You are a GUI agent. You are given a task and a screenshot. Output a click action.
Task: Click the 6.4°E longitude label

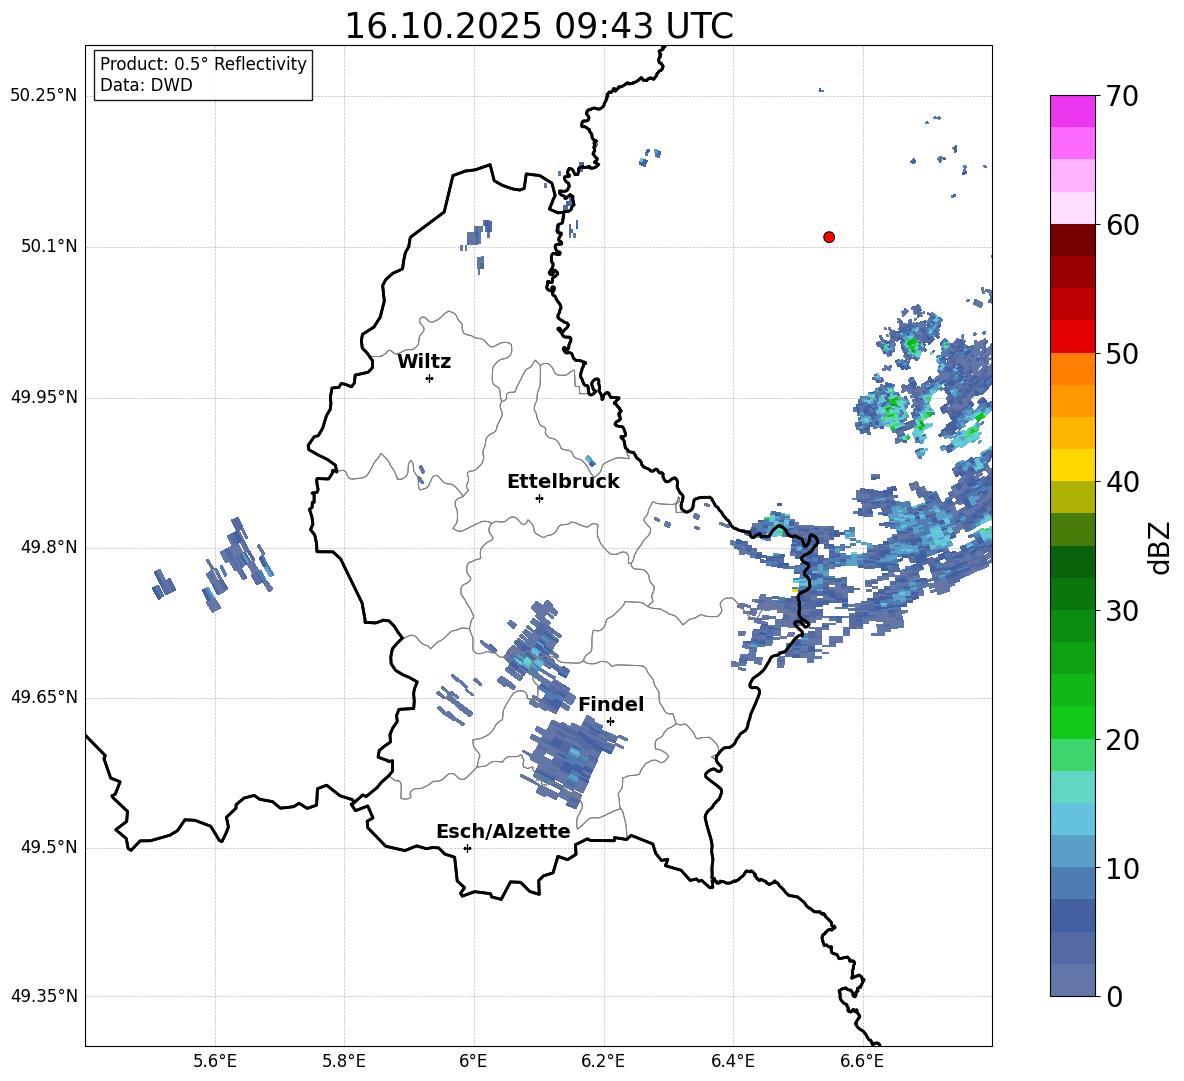pyautogui.click(x=732, y=1061)
